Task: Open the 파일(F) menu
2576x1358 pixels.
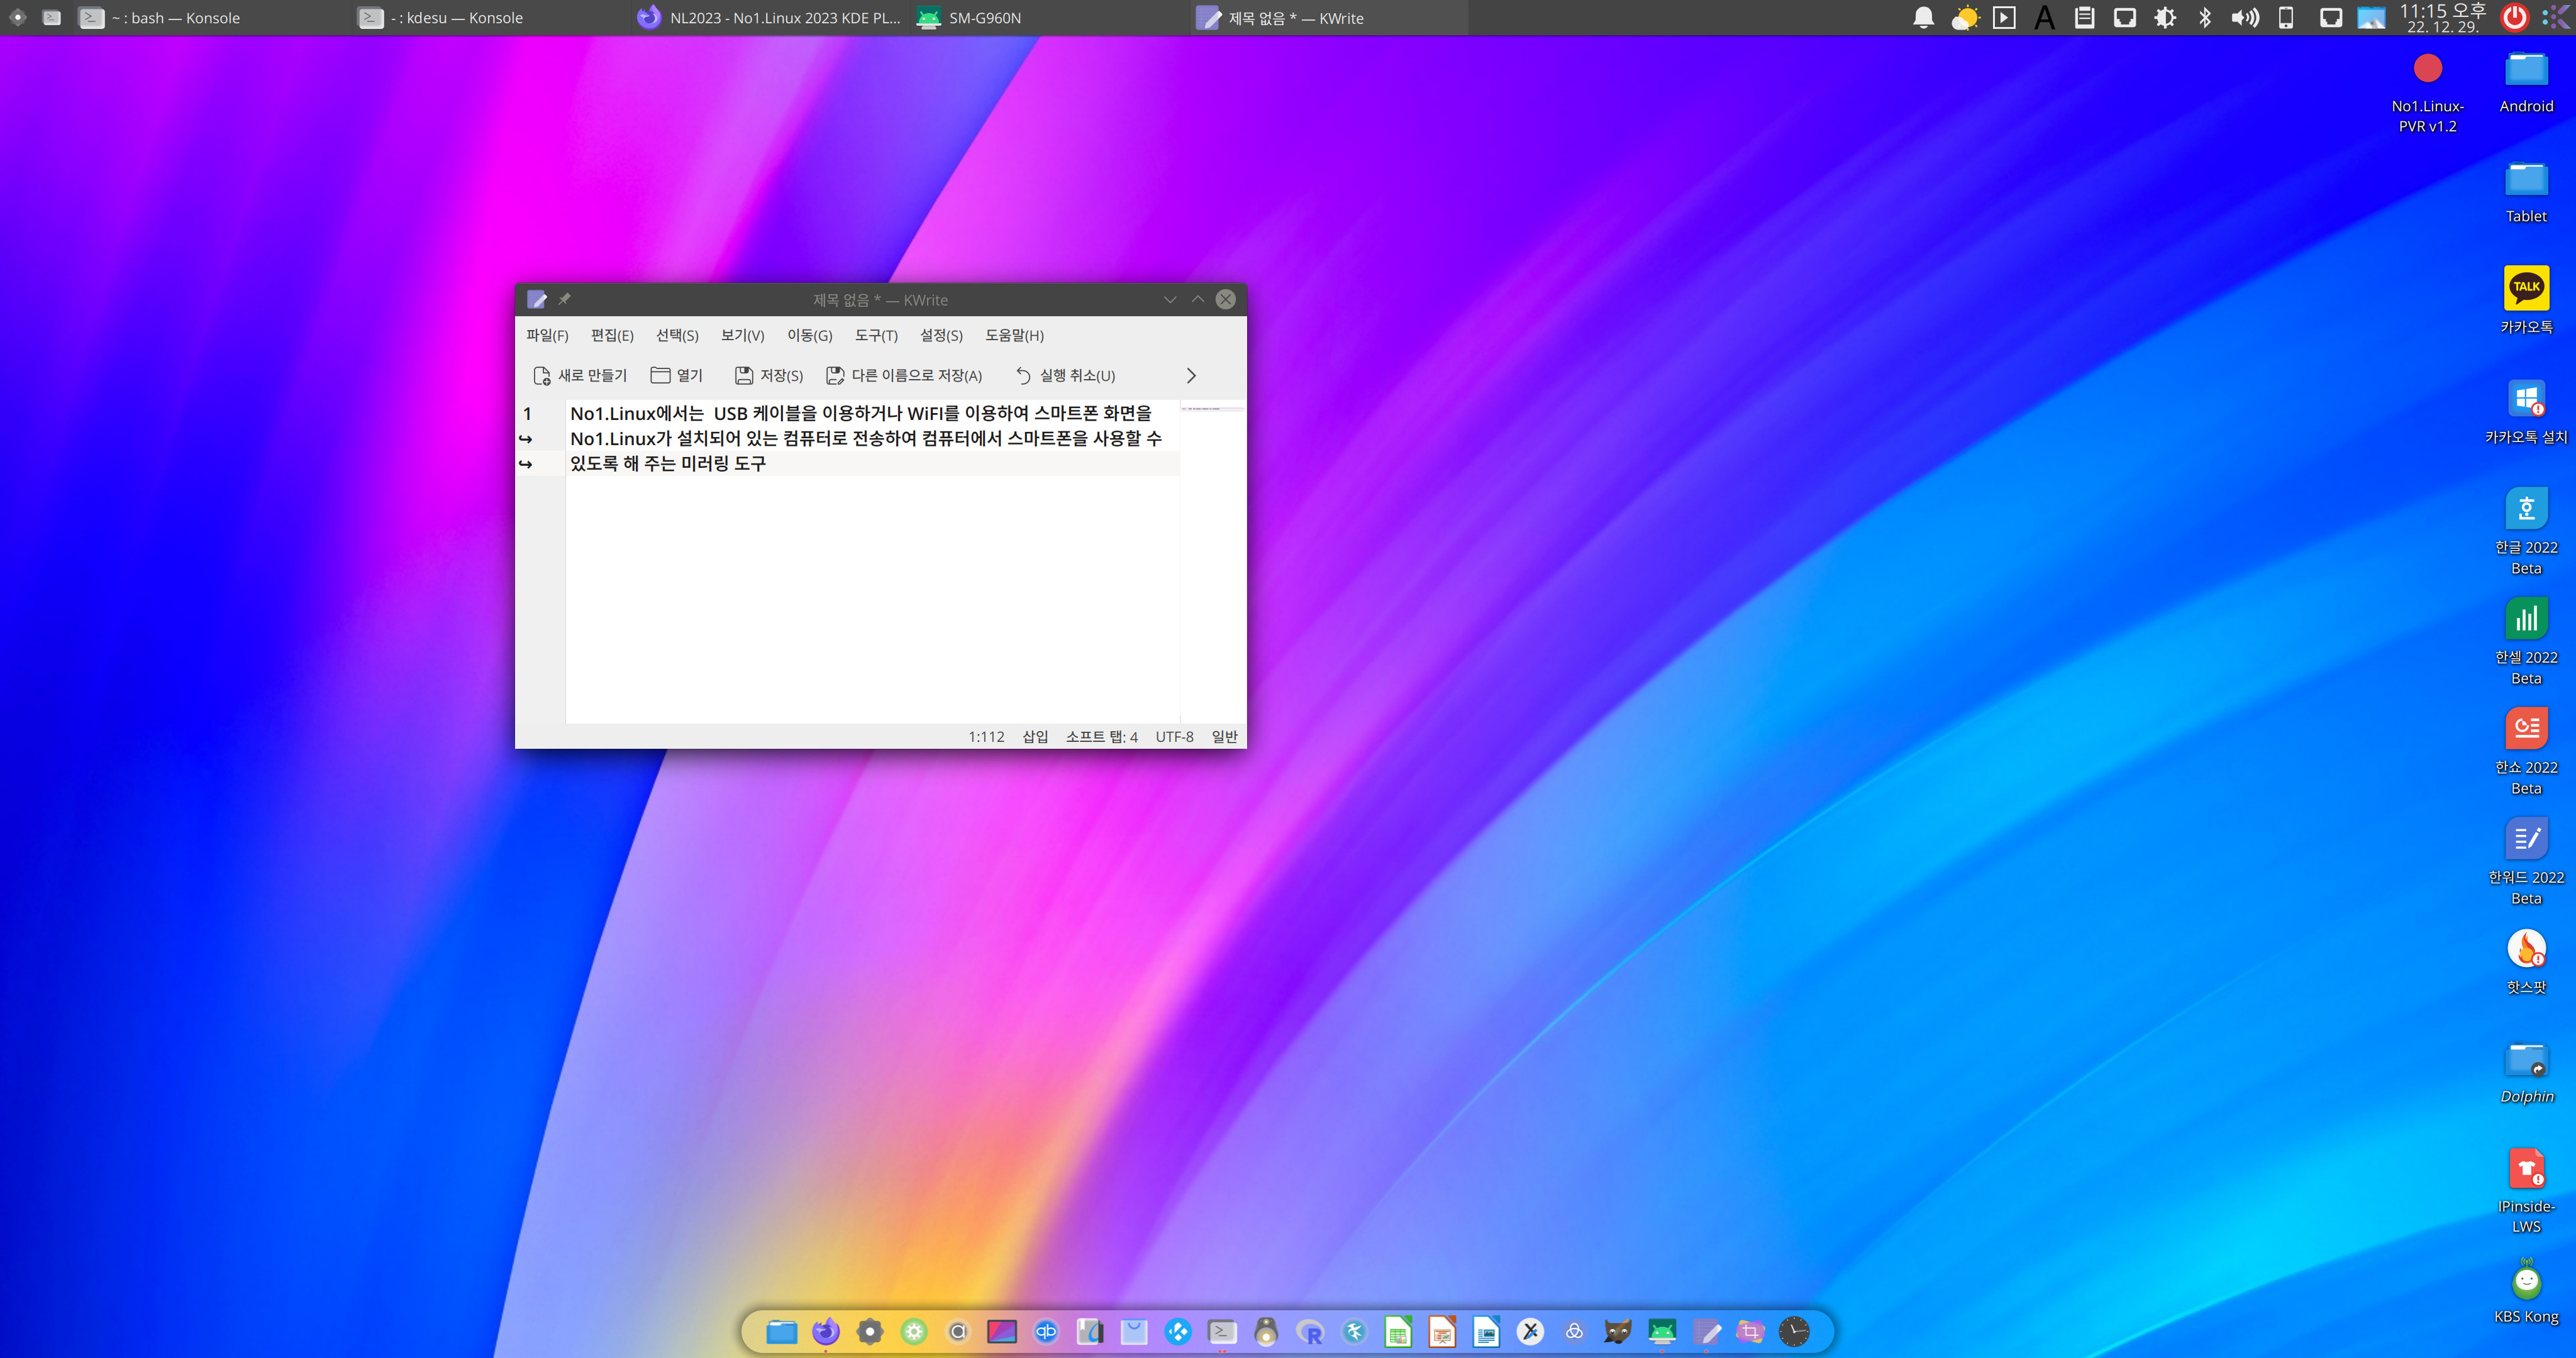Action: coord(547,335)
